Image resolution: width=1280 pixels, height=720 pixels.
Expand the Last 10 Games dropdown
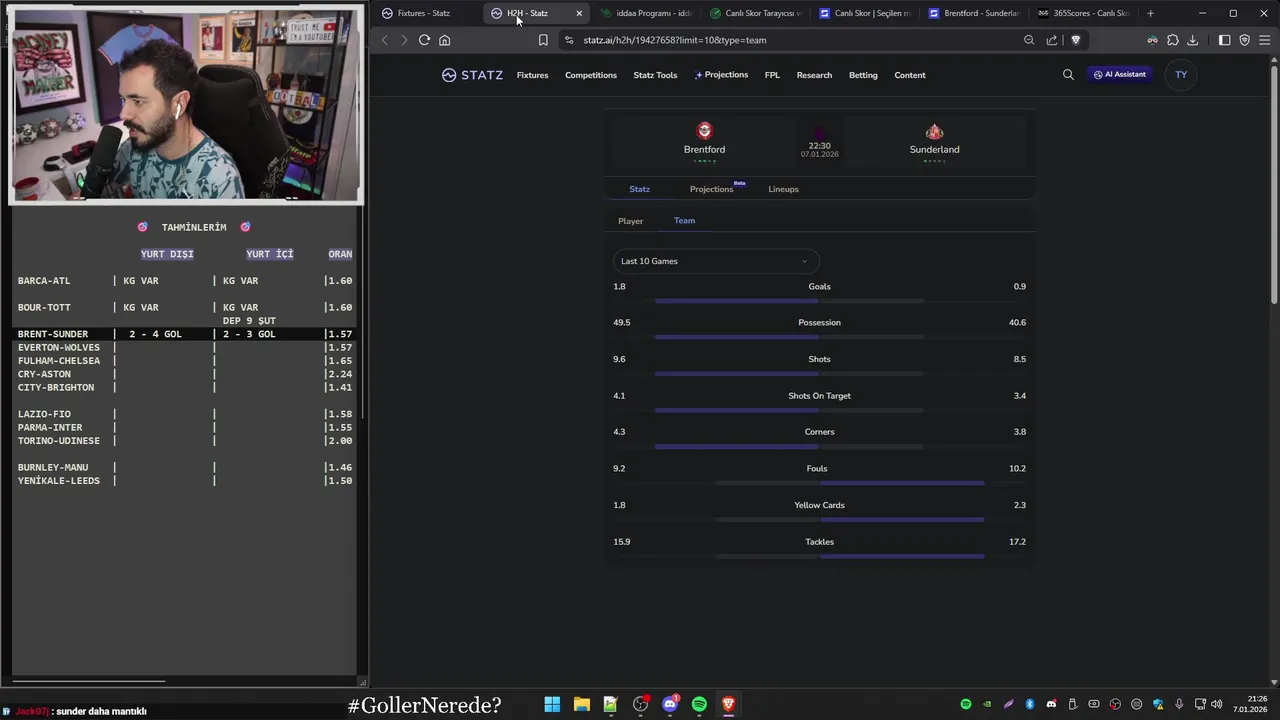pyautogui.click(x=716, y=261)
